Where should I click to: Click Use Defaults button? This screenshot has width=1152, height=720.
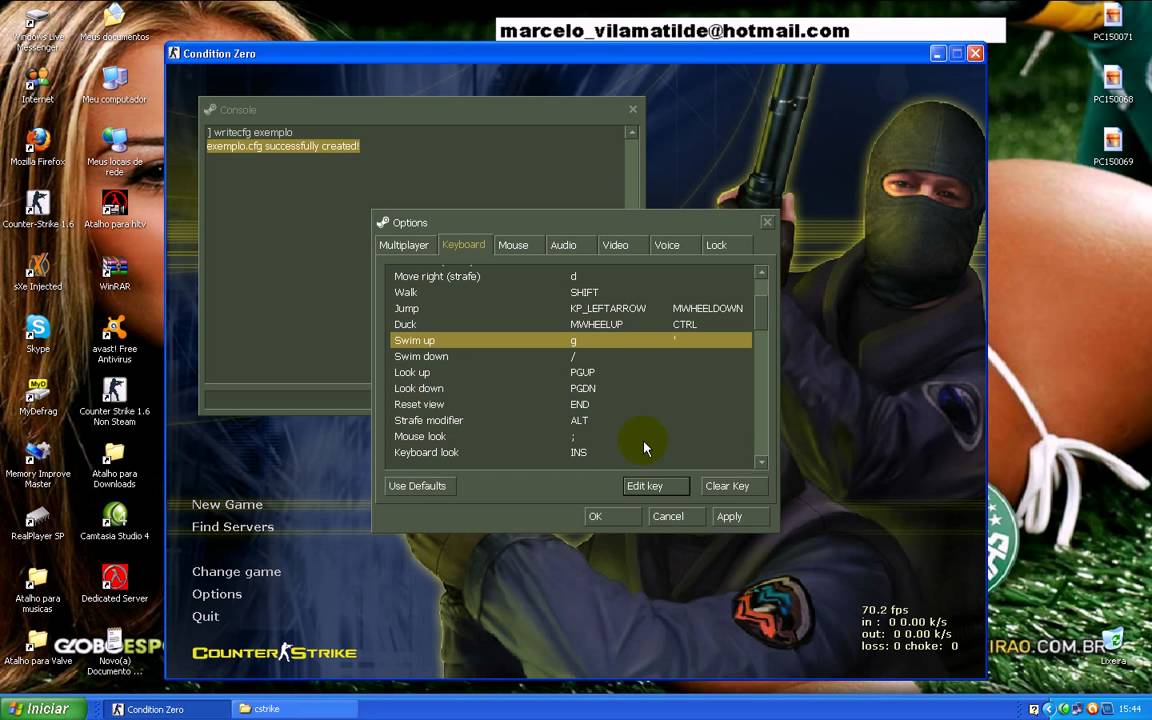click(420, 486)
